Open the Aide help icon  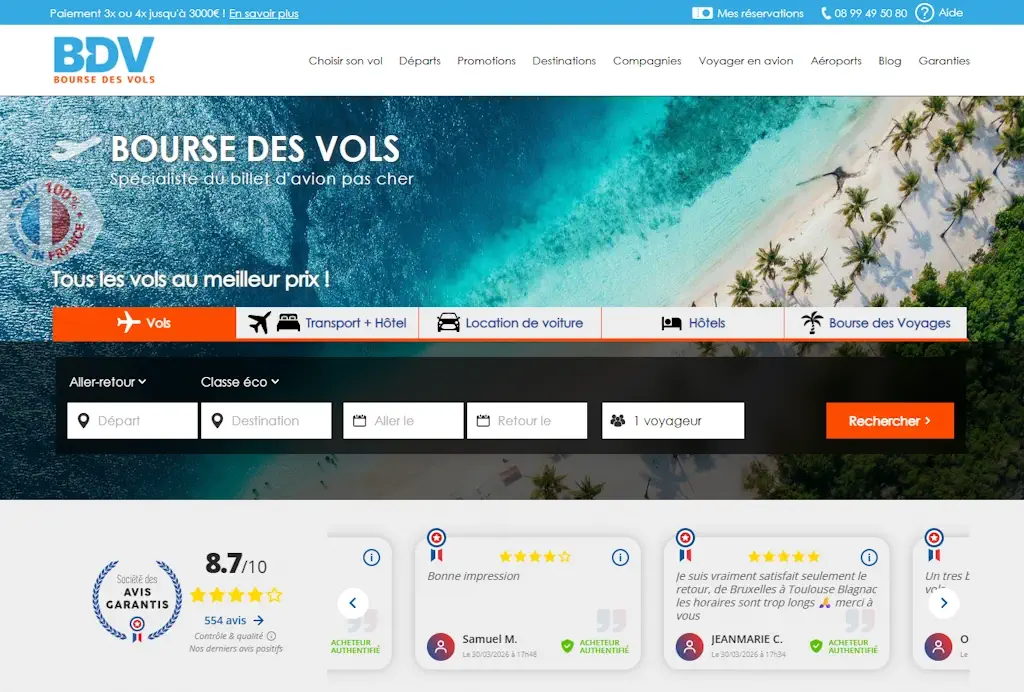[924, 13]
